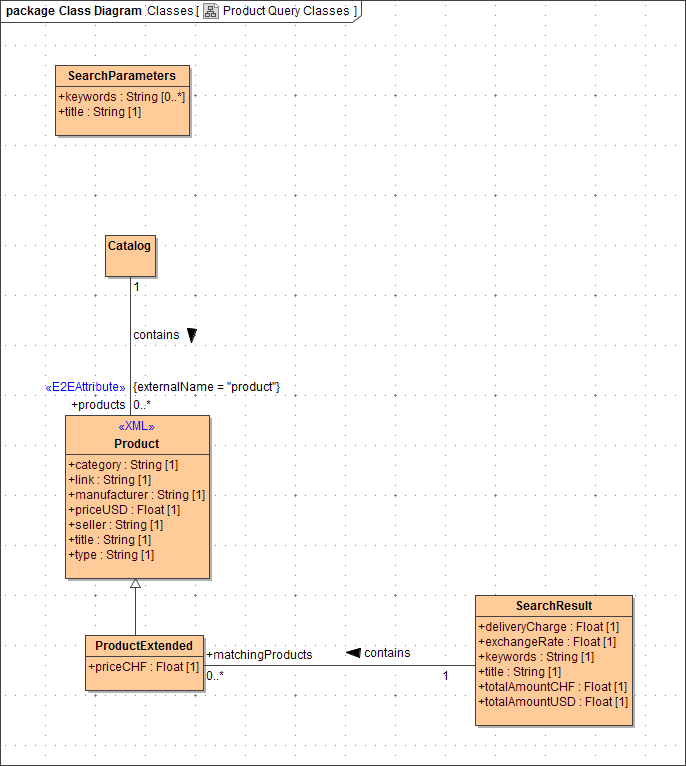Viewport: 686px width, 766px height.
Task: Select the SearchParameters class header
Action: tap(122, 76)
